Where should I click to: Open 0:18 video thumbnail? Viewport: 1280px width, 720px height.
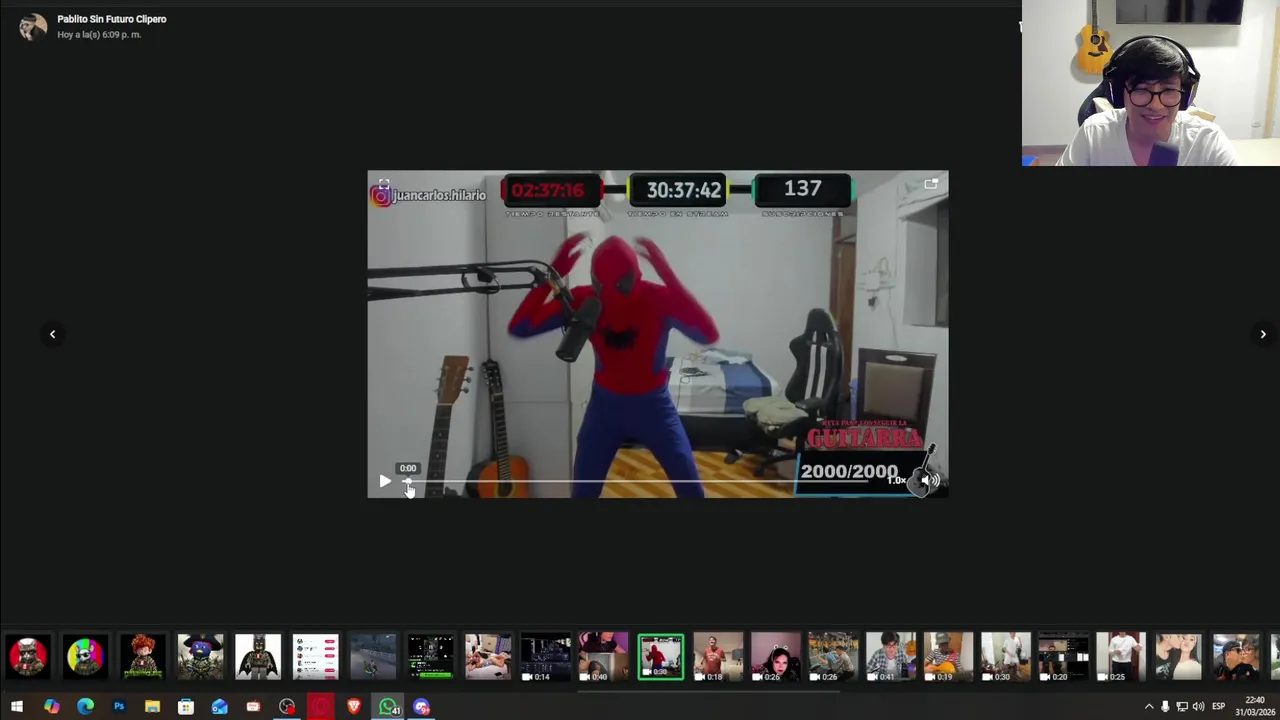tap(718, 657)
